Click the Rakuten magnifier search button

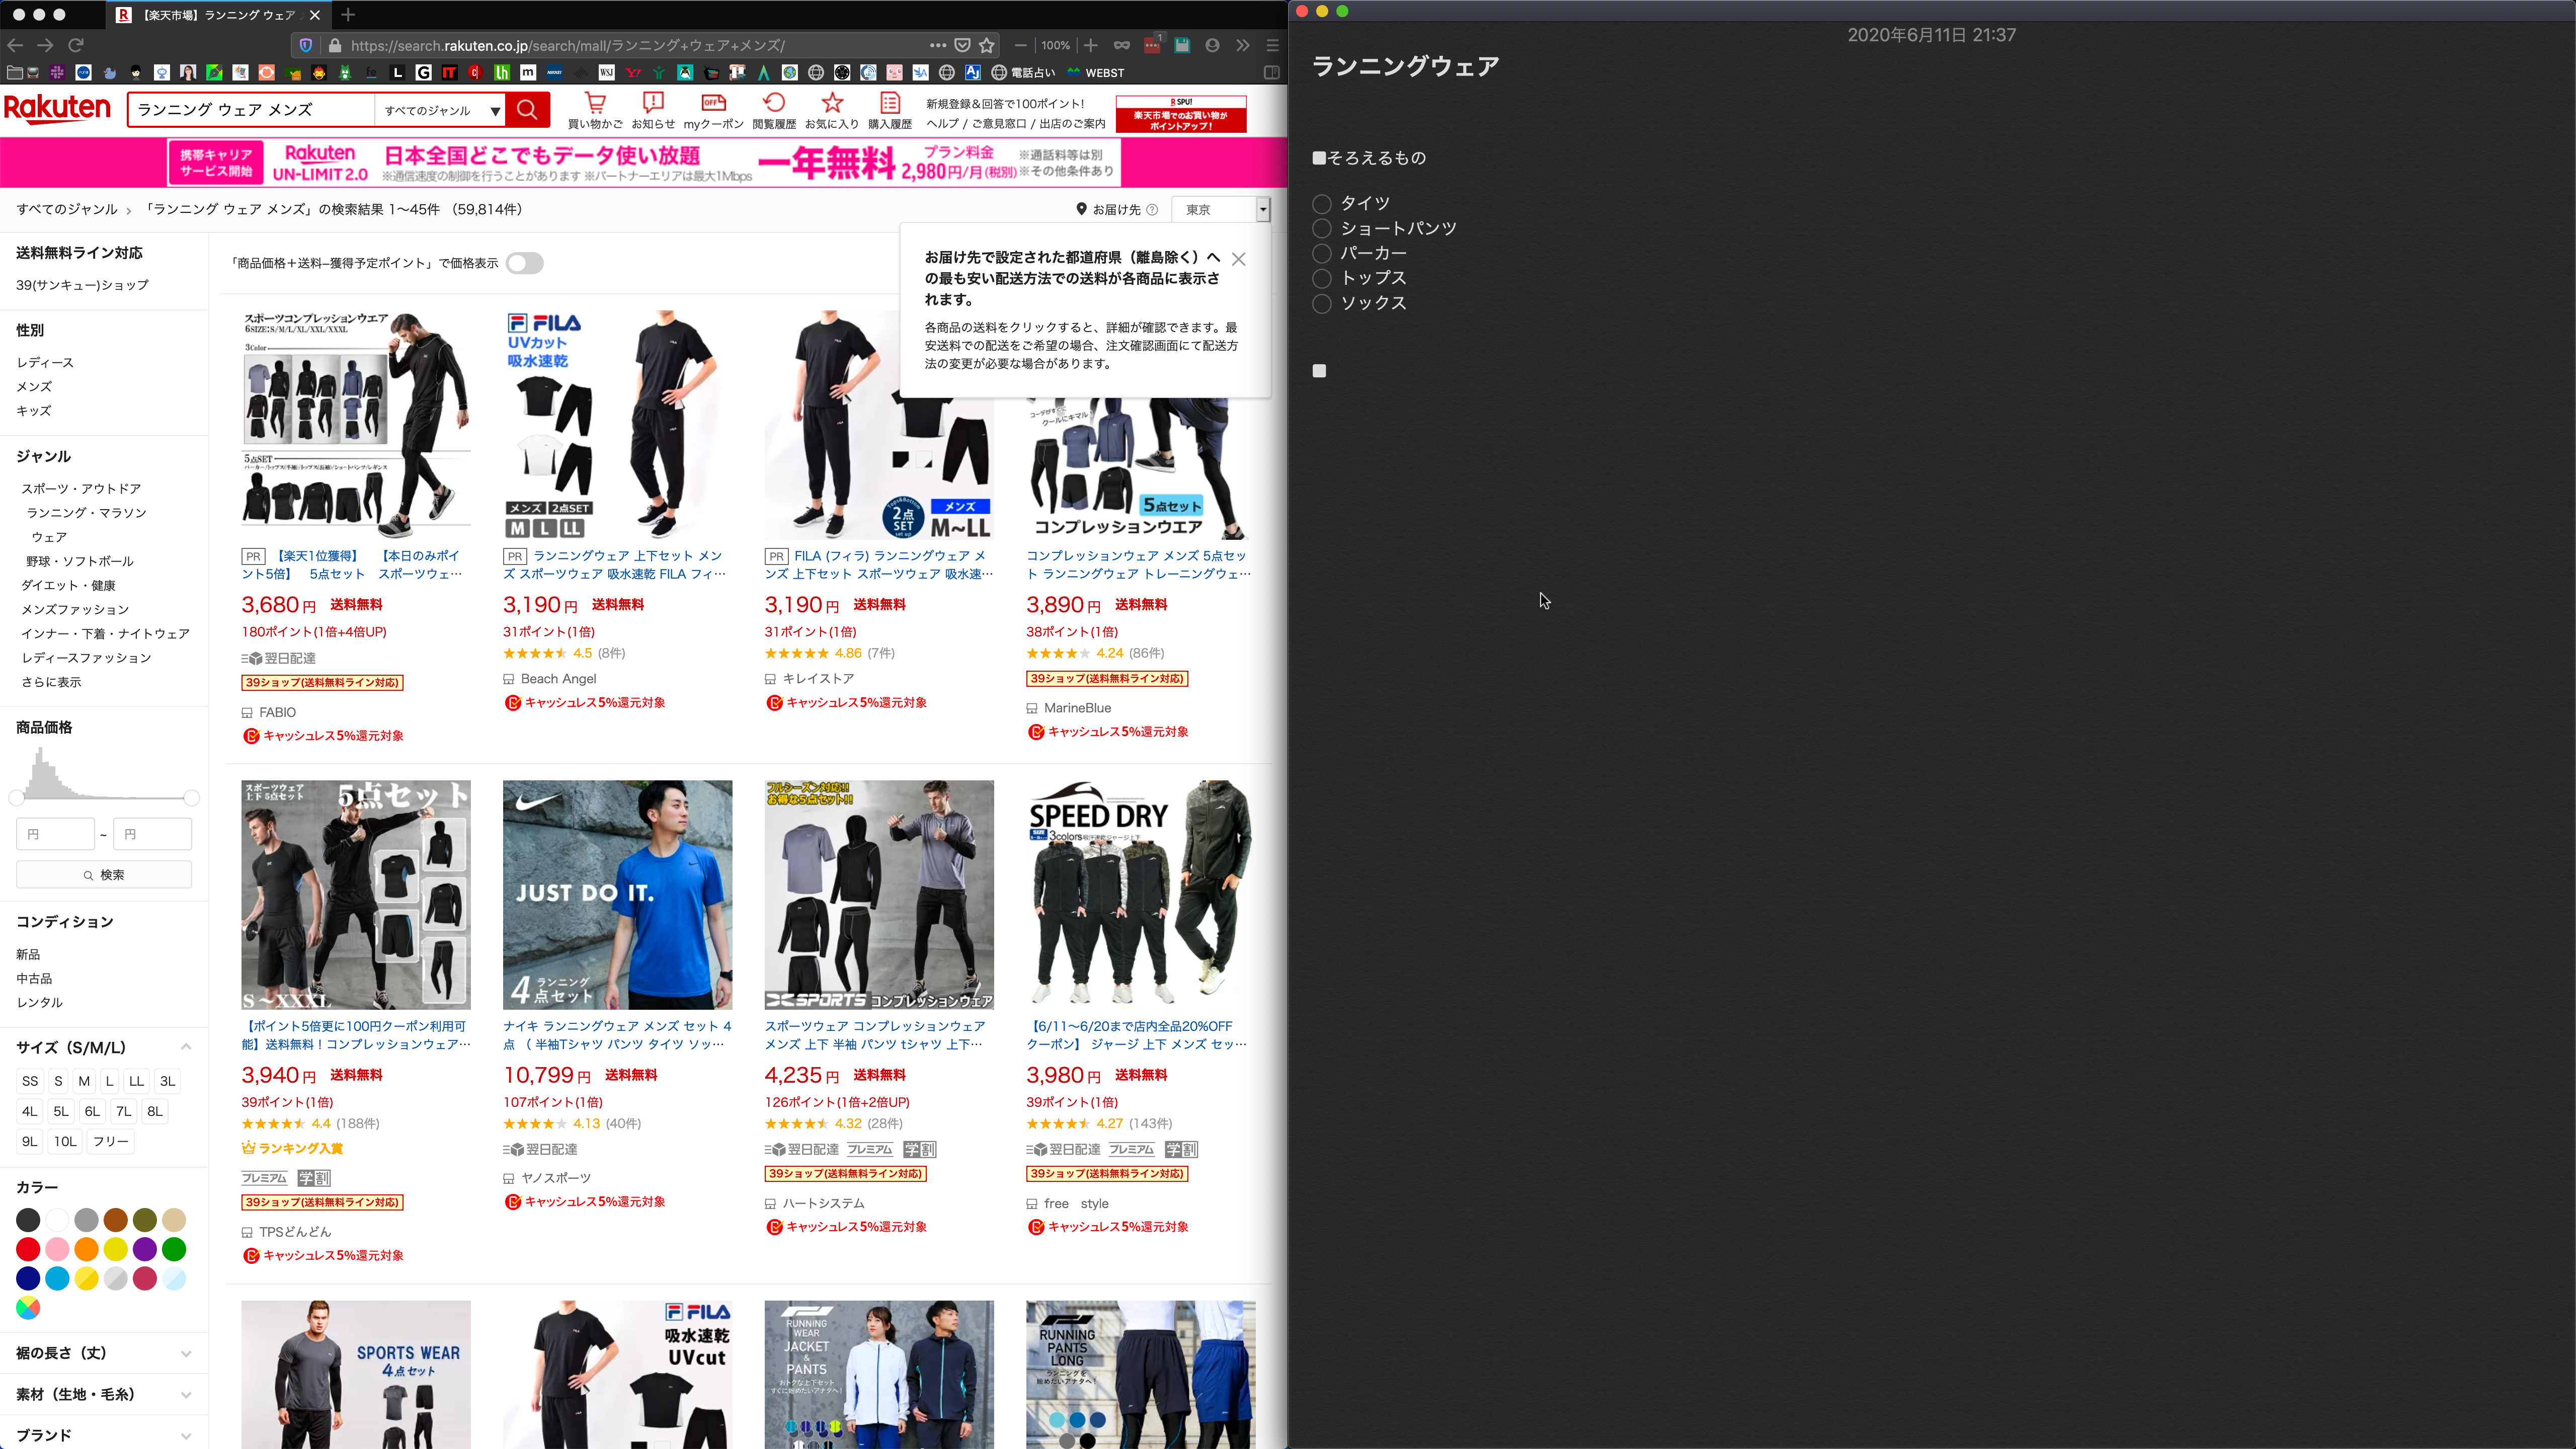528,110
